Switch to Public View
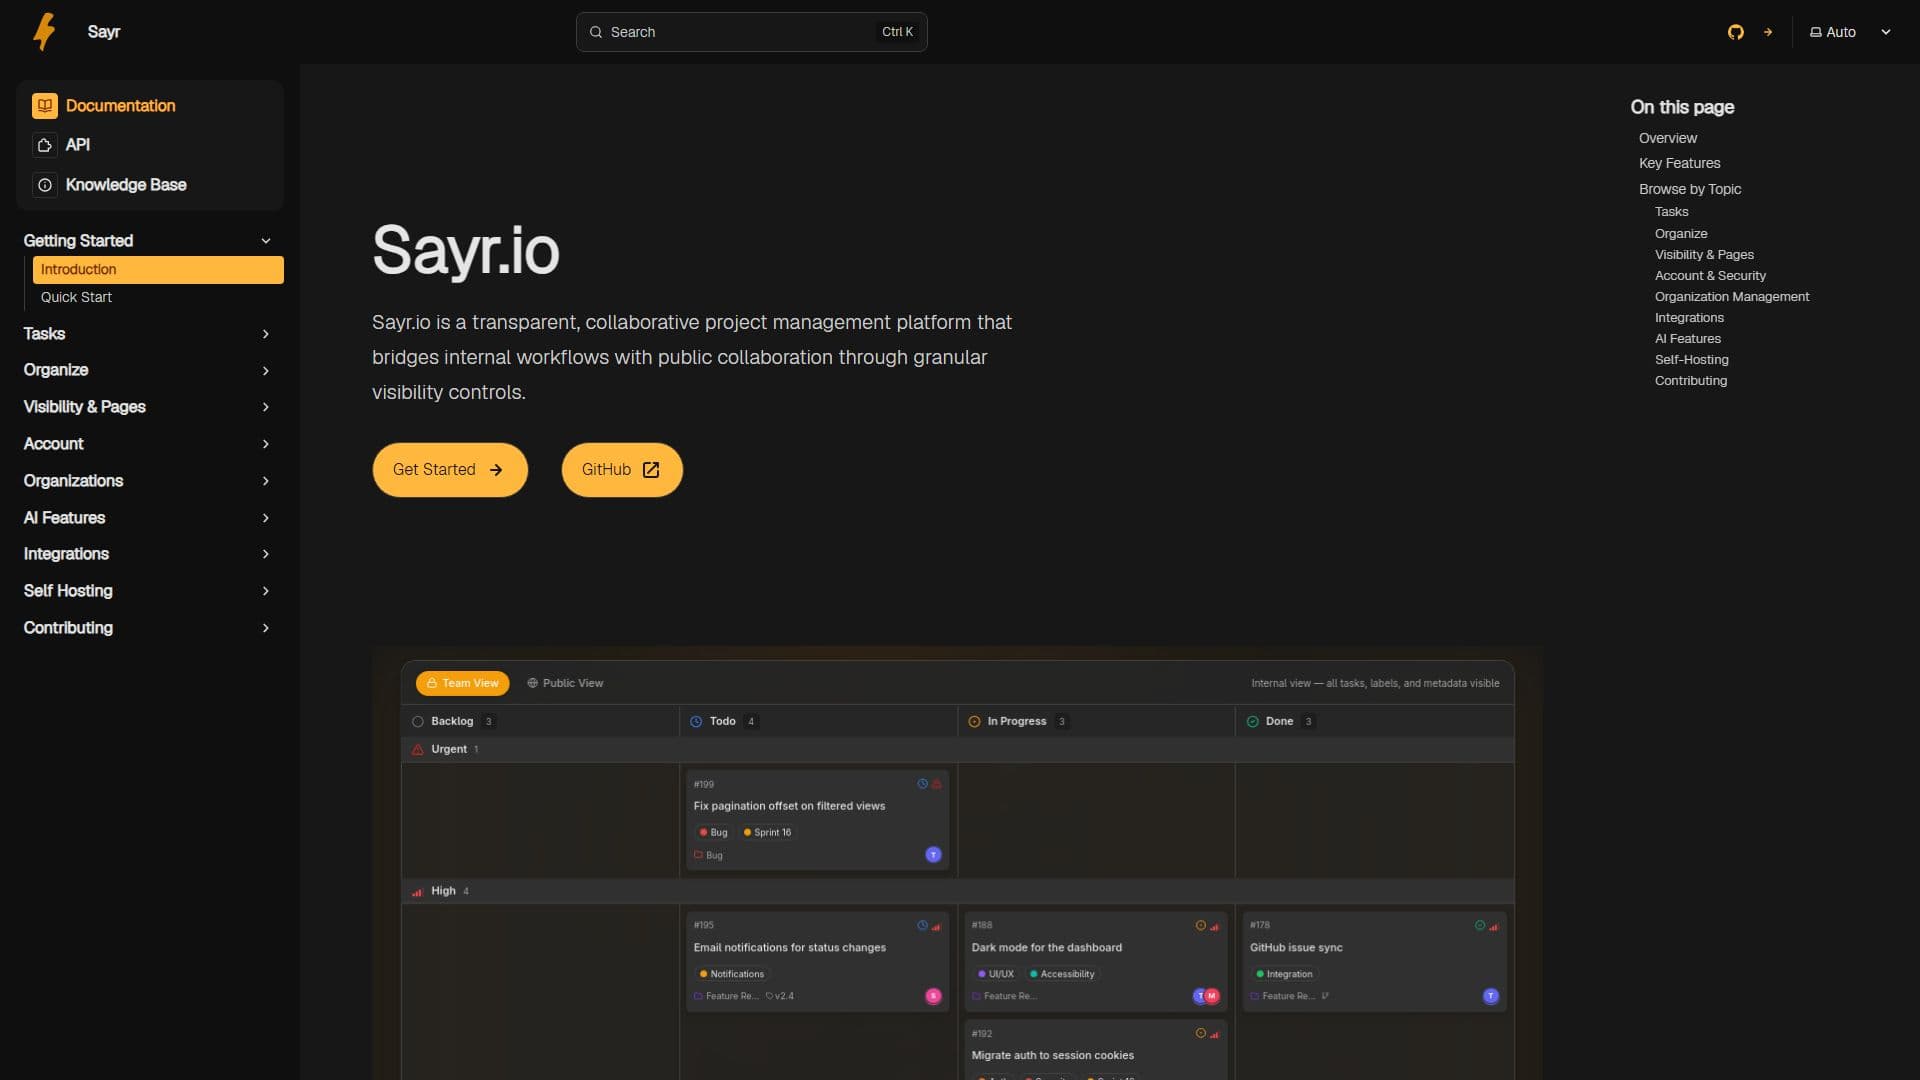Viewport: 1920px width, 1080px height. 565,684
